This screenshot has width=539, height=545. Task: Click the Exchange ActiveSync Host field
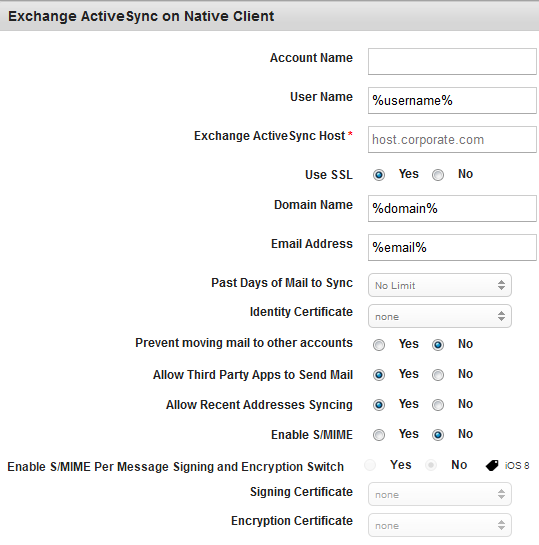coord(452,139)
